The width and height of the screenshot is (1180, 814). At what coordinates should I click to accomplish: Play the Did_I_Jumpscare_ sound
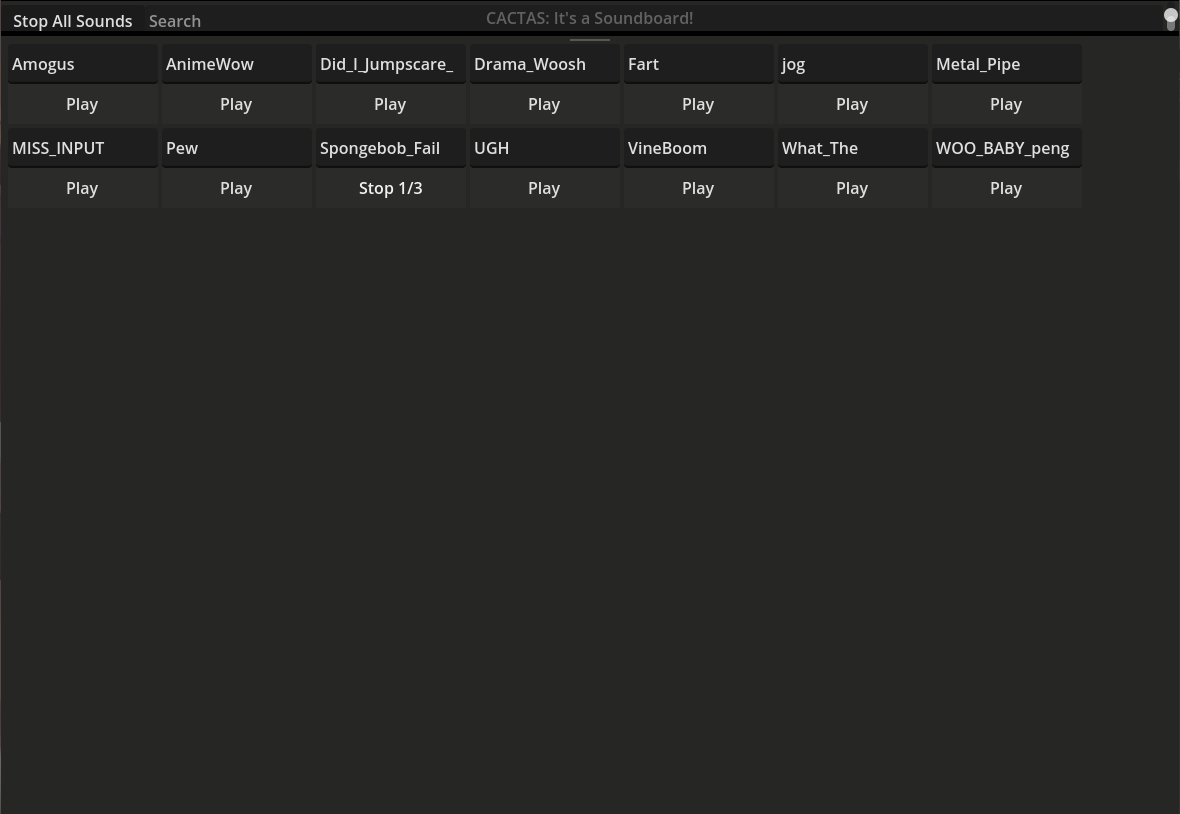point(391,105)
